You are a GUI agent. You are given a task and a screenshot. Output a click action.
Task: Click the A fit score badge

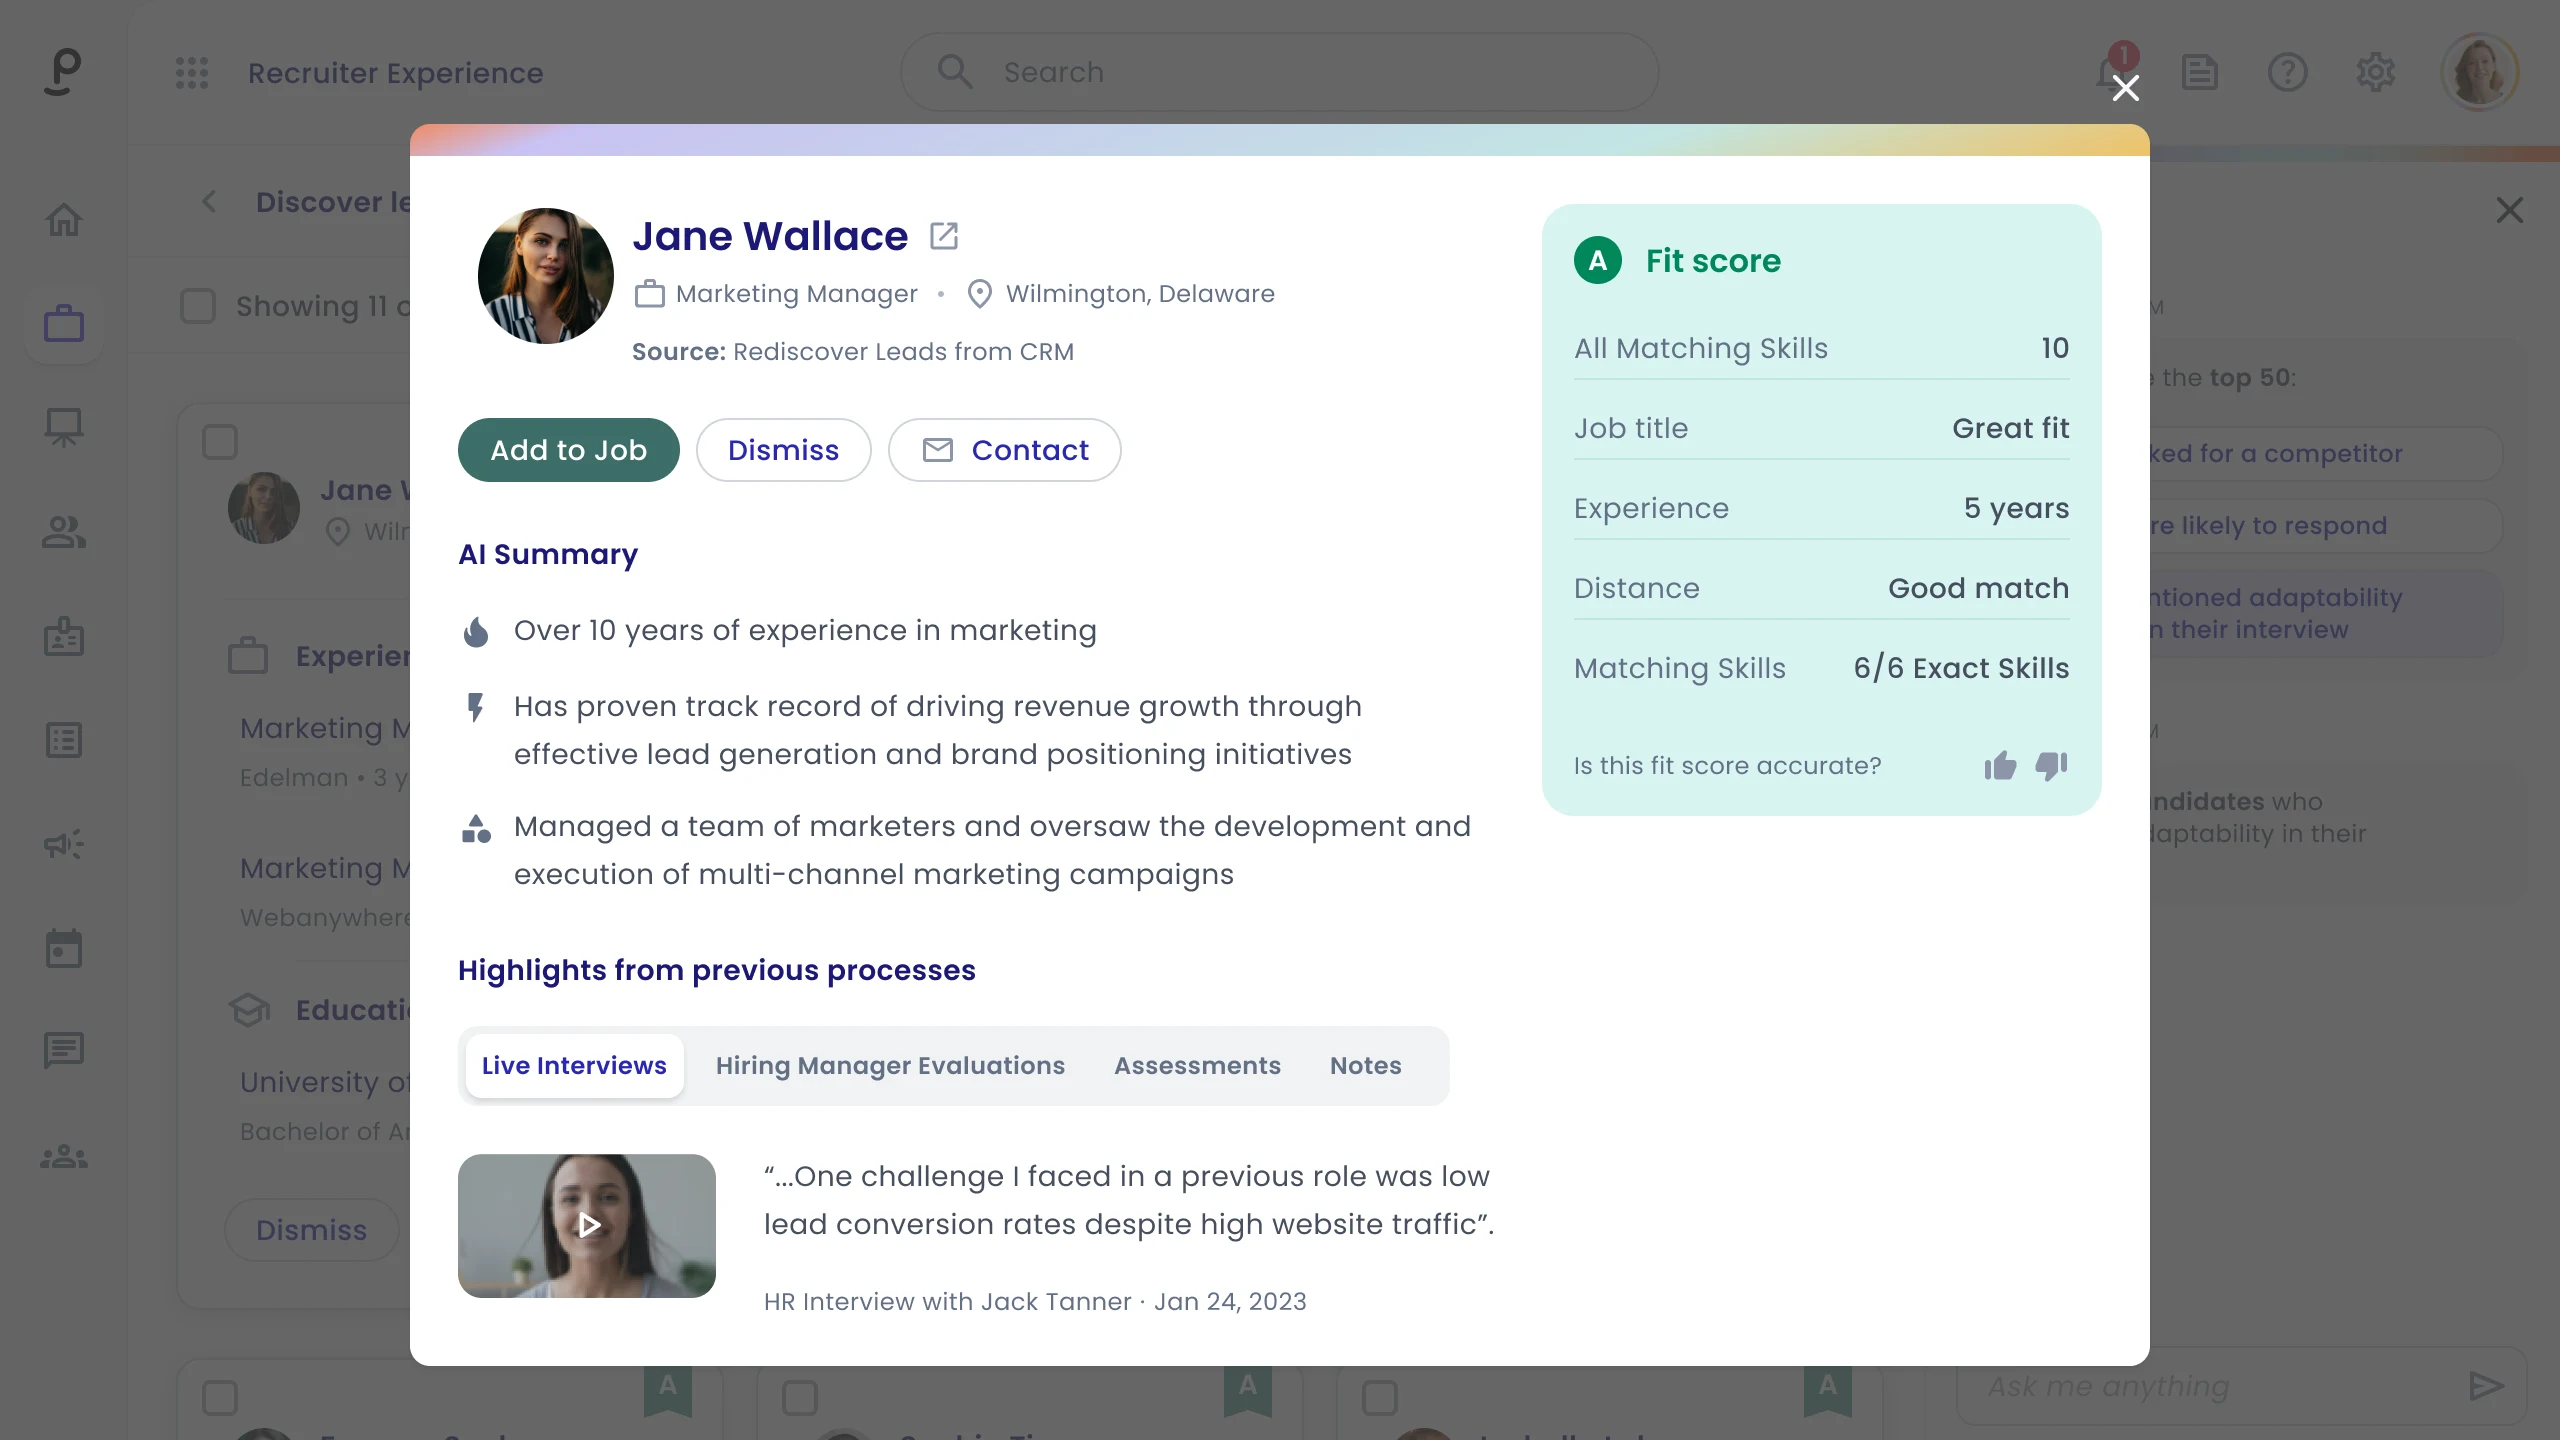(x=1598, y=260)
